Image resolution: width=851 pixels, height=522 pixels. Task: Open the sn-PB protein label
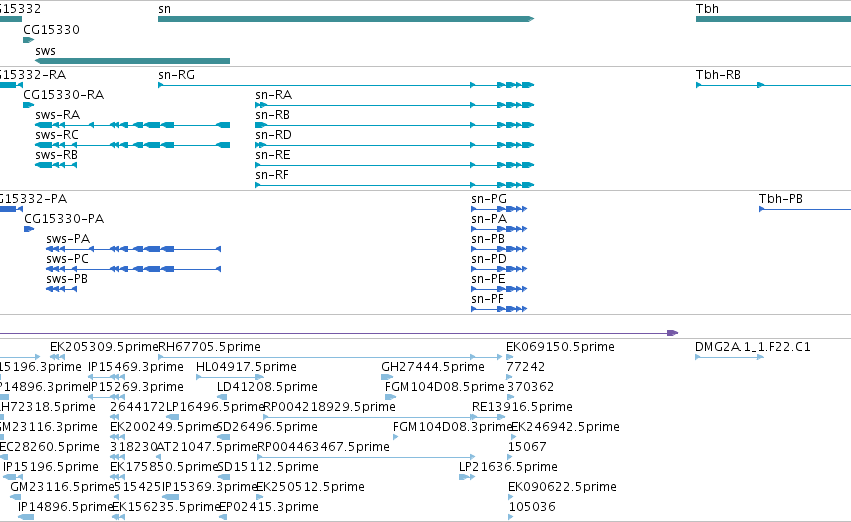(488, 239)
